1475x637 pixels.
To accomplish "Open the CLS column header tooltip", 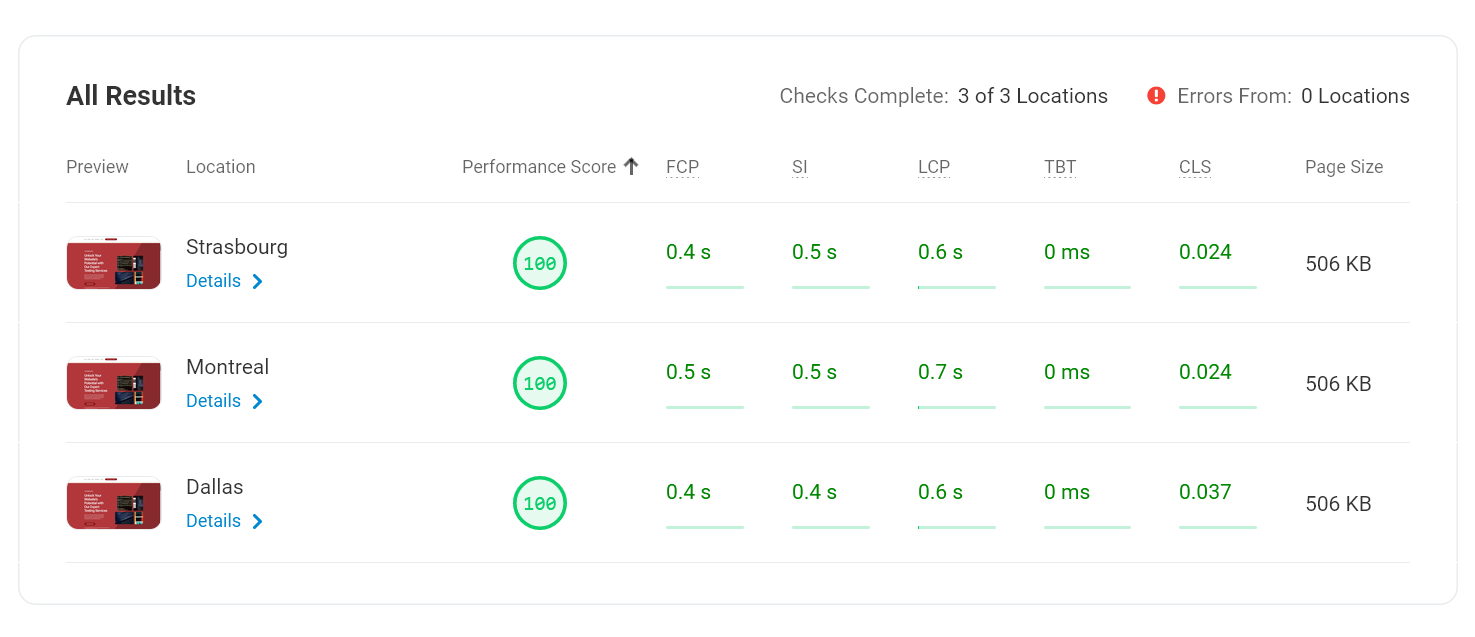I will point(1195,167).
